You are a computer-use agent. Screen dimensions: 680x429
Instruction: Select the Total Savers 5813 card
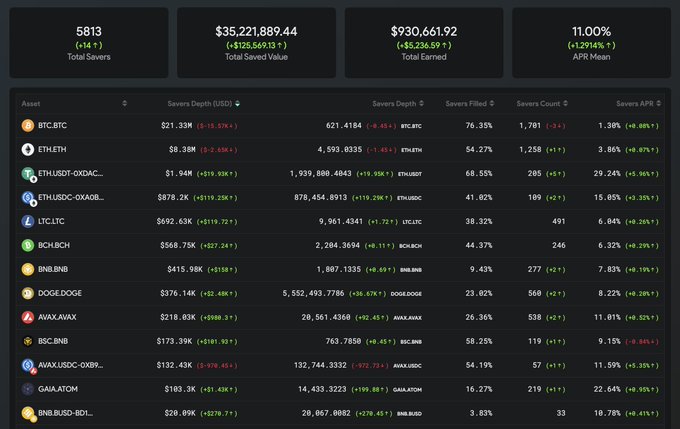pos(89,43)
